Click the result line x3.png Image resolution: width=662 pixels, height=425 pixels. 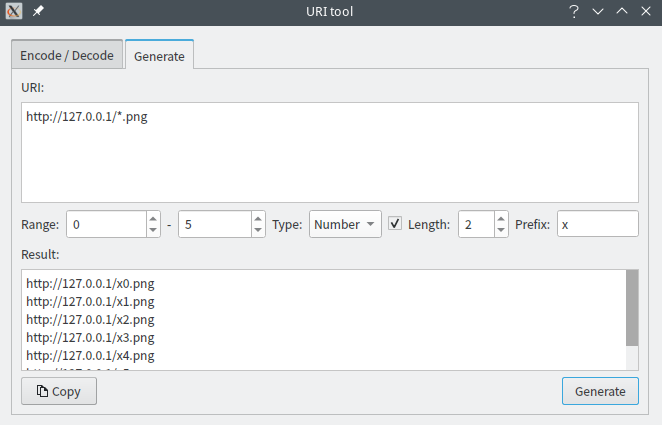pyautogui.click(x=90, y=338)
